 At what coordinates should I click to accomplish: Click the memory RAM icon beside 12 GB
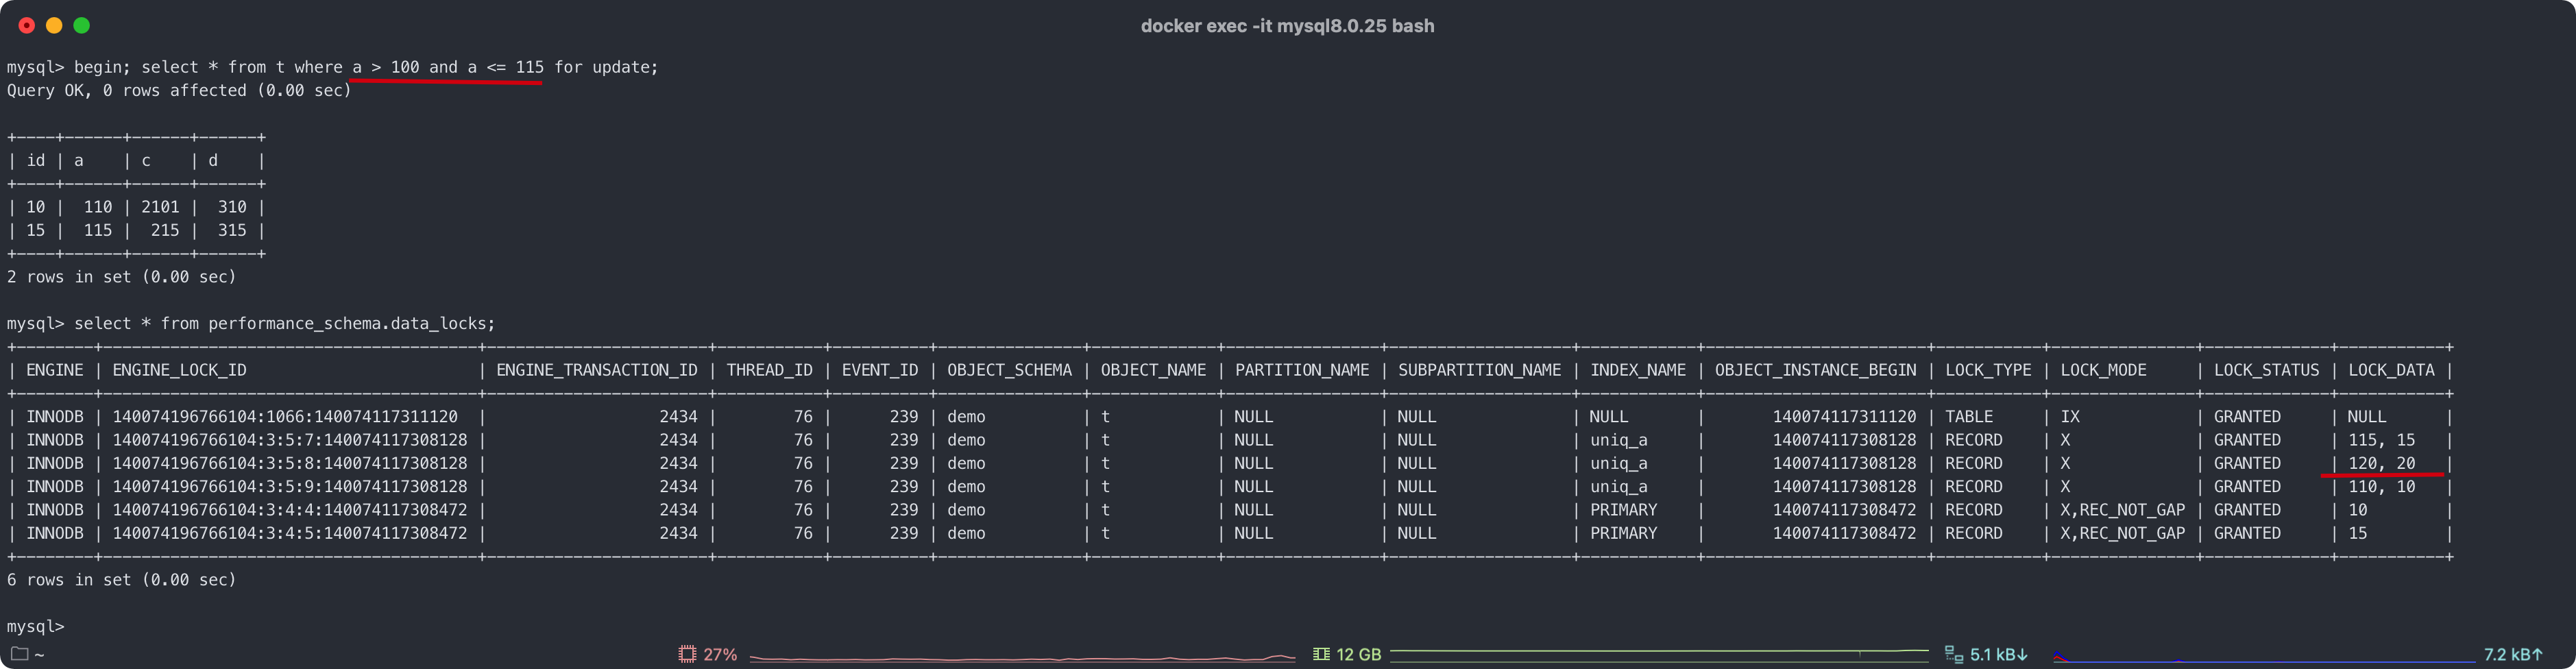click(x=1321, y=654)
